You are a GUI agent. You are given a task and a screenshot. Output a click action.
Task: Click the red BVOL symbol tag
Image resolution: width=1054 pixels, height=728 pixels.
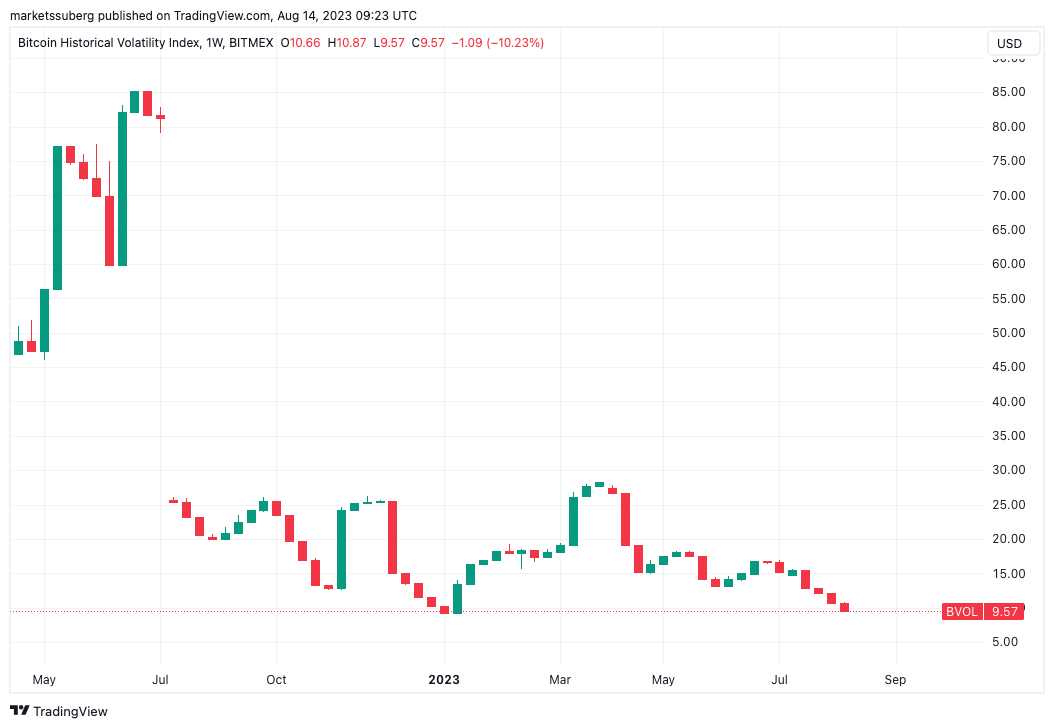point(961,611)
